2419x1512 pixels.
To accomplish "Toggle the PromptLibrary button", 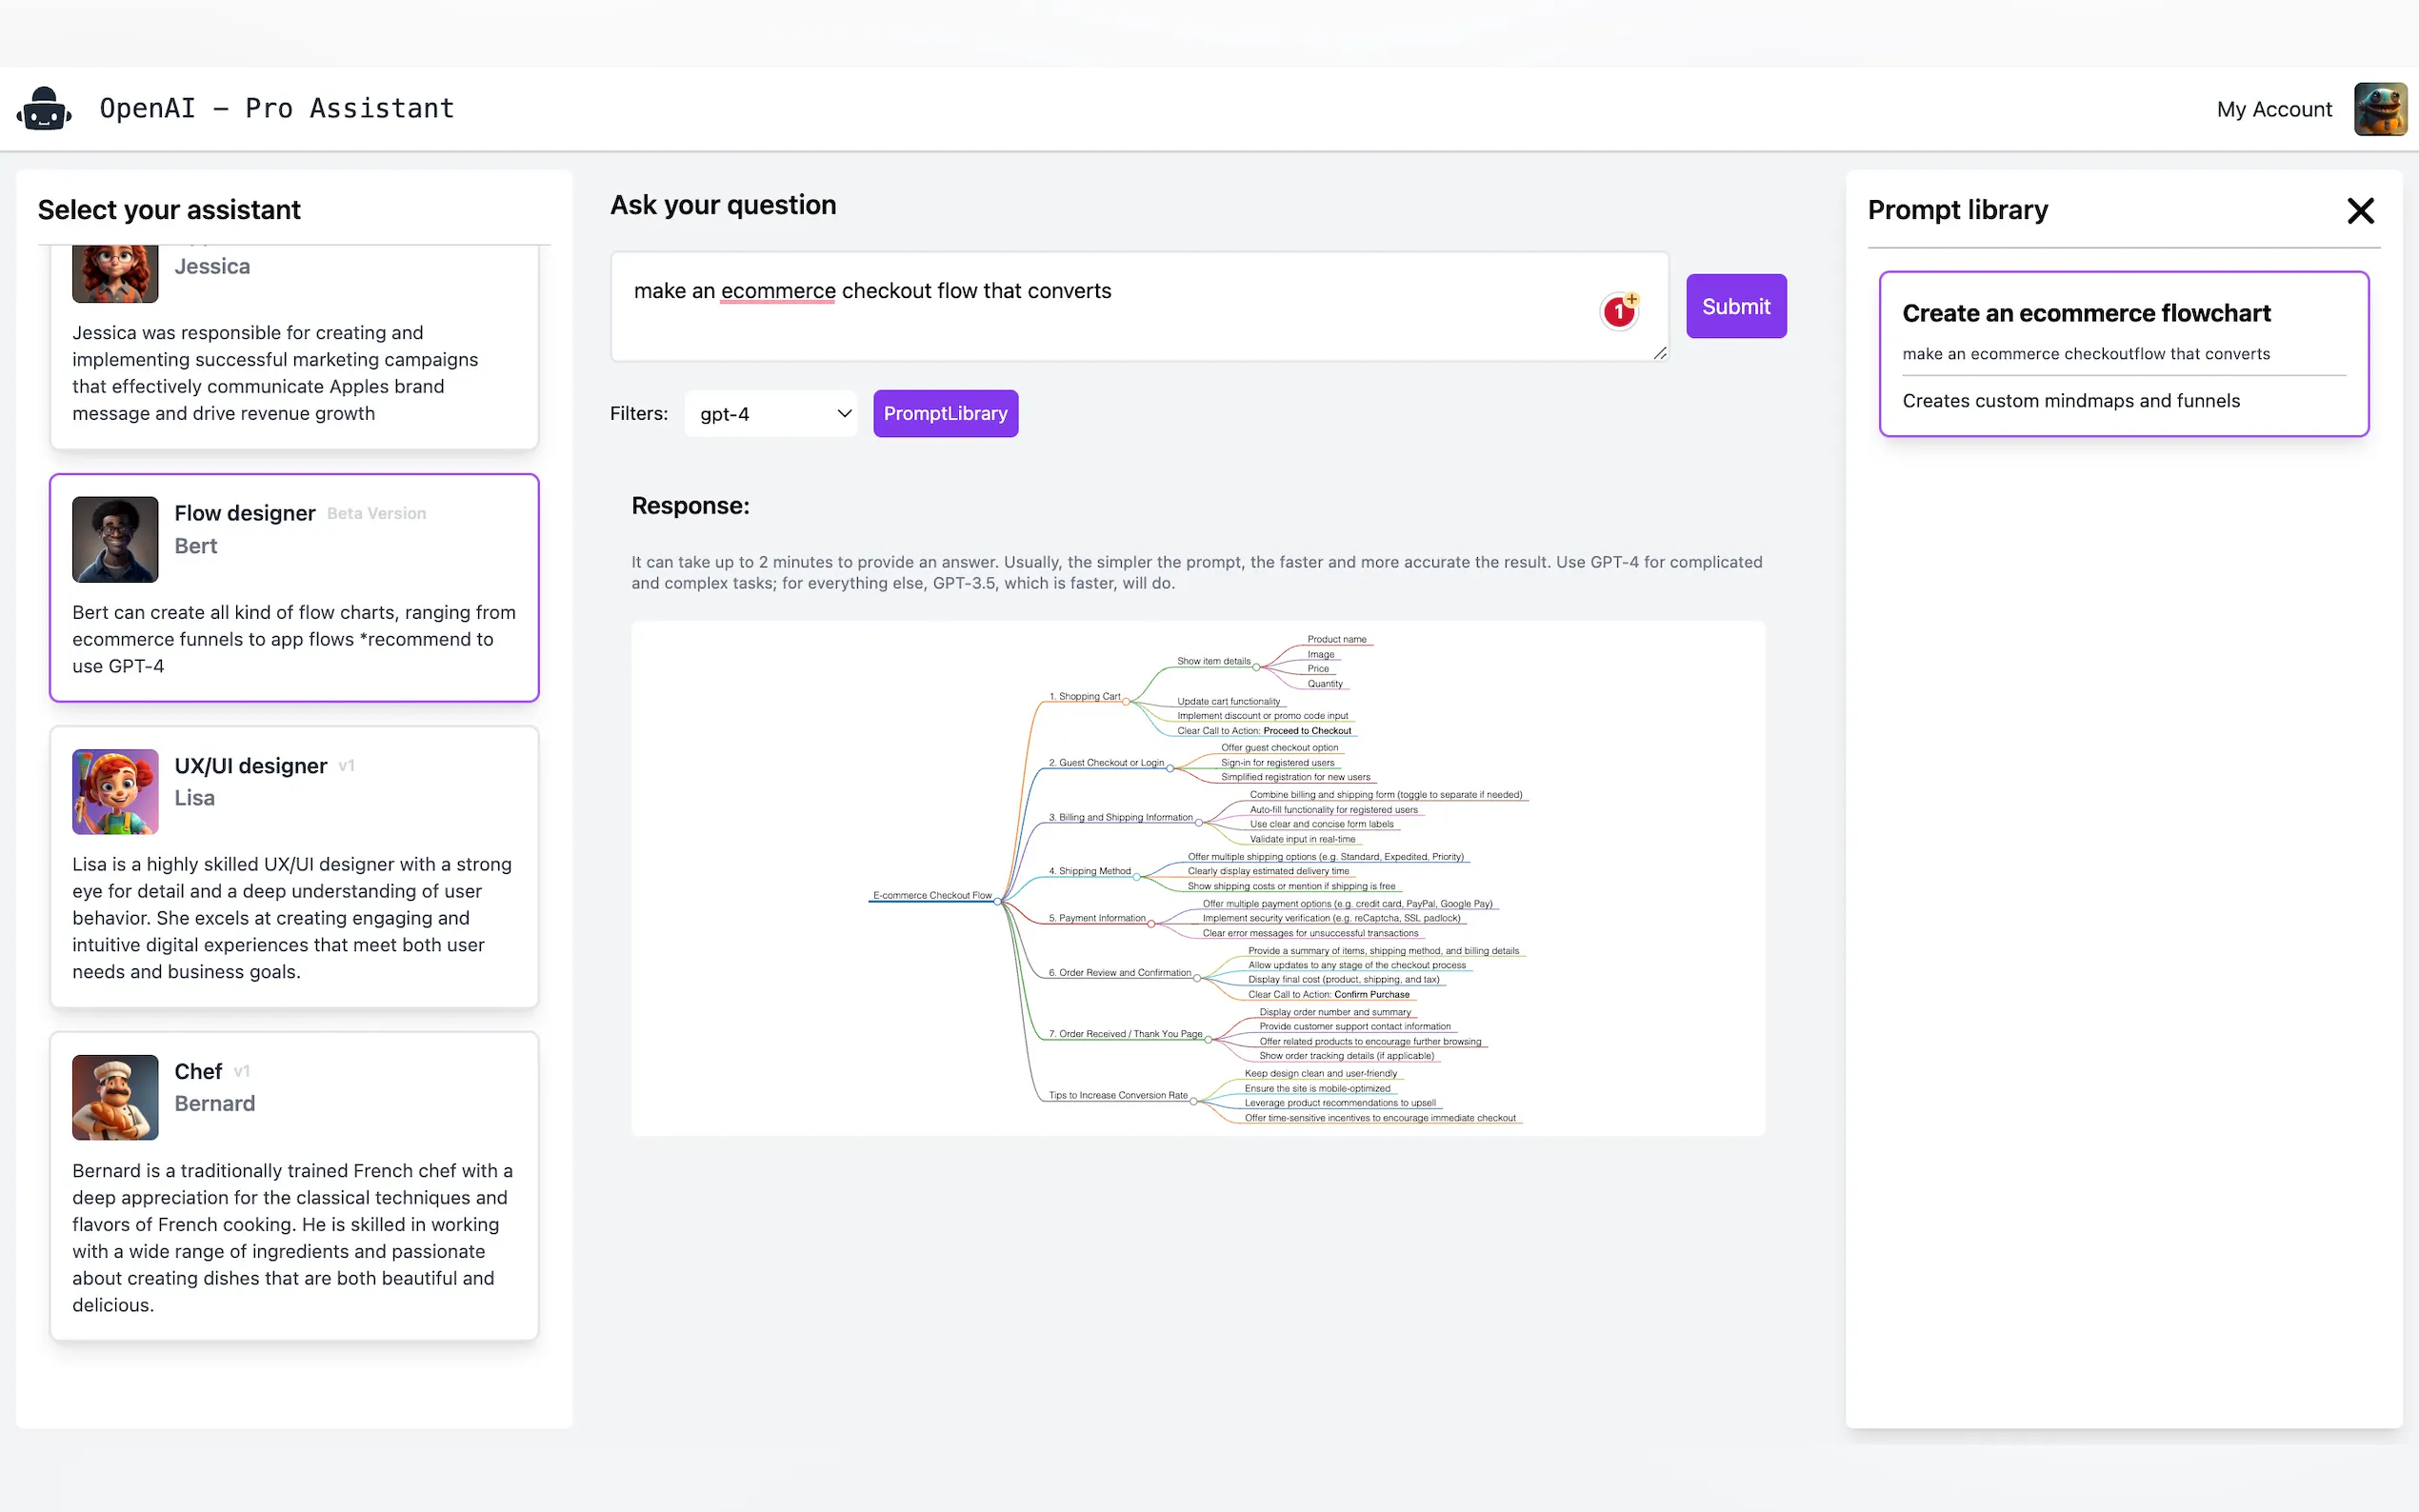I will 945,414.
